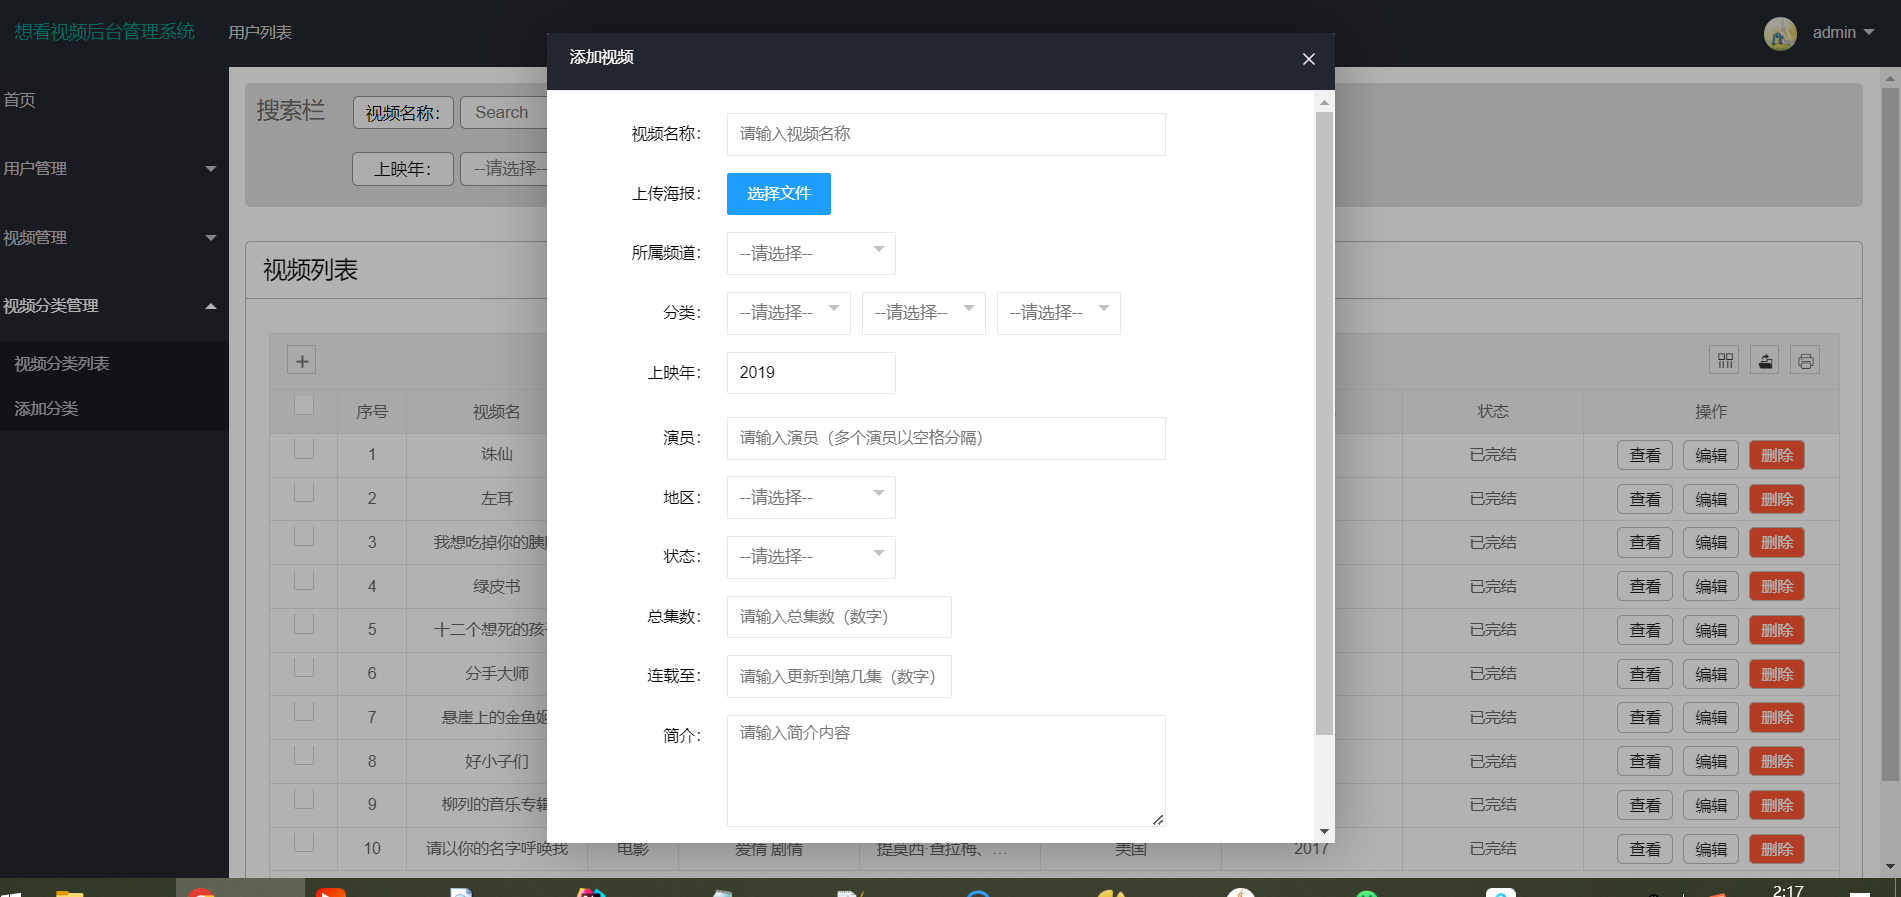This screenshot has width=1901, height=897.
Task: Open the column filter grid icon
Action: point(1725,361)
